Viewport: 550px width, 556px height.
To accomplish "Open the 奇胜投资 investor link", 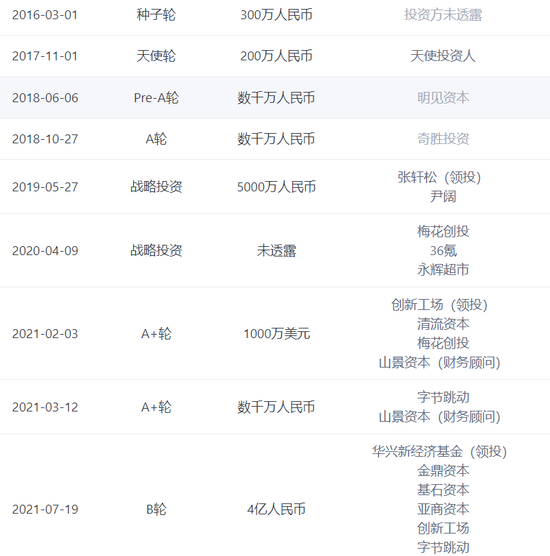I will (443, 139).
